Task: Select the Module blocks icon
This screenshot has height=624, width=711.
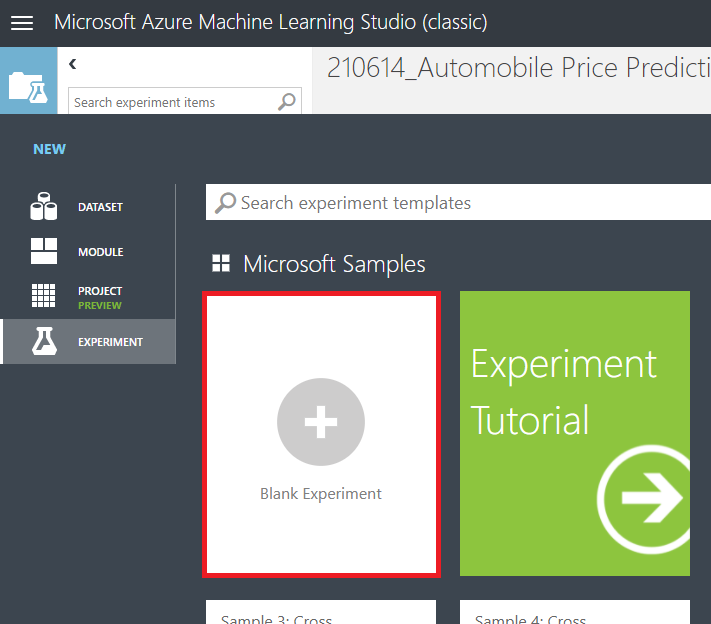Action: pyautogui.click(x=44, y=251)
